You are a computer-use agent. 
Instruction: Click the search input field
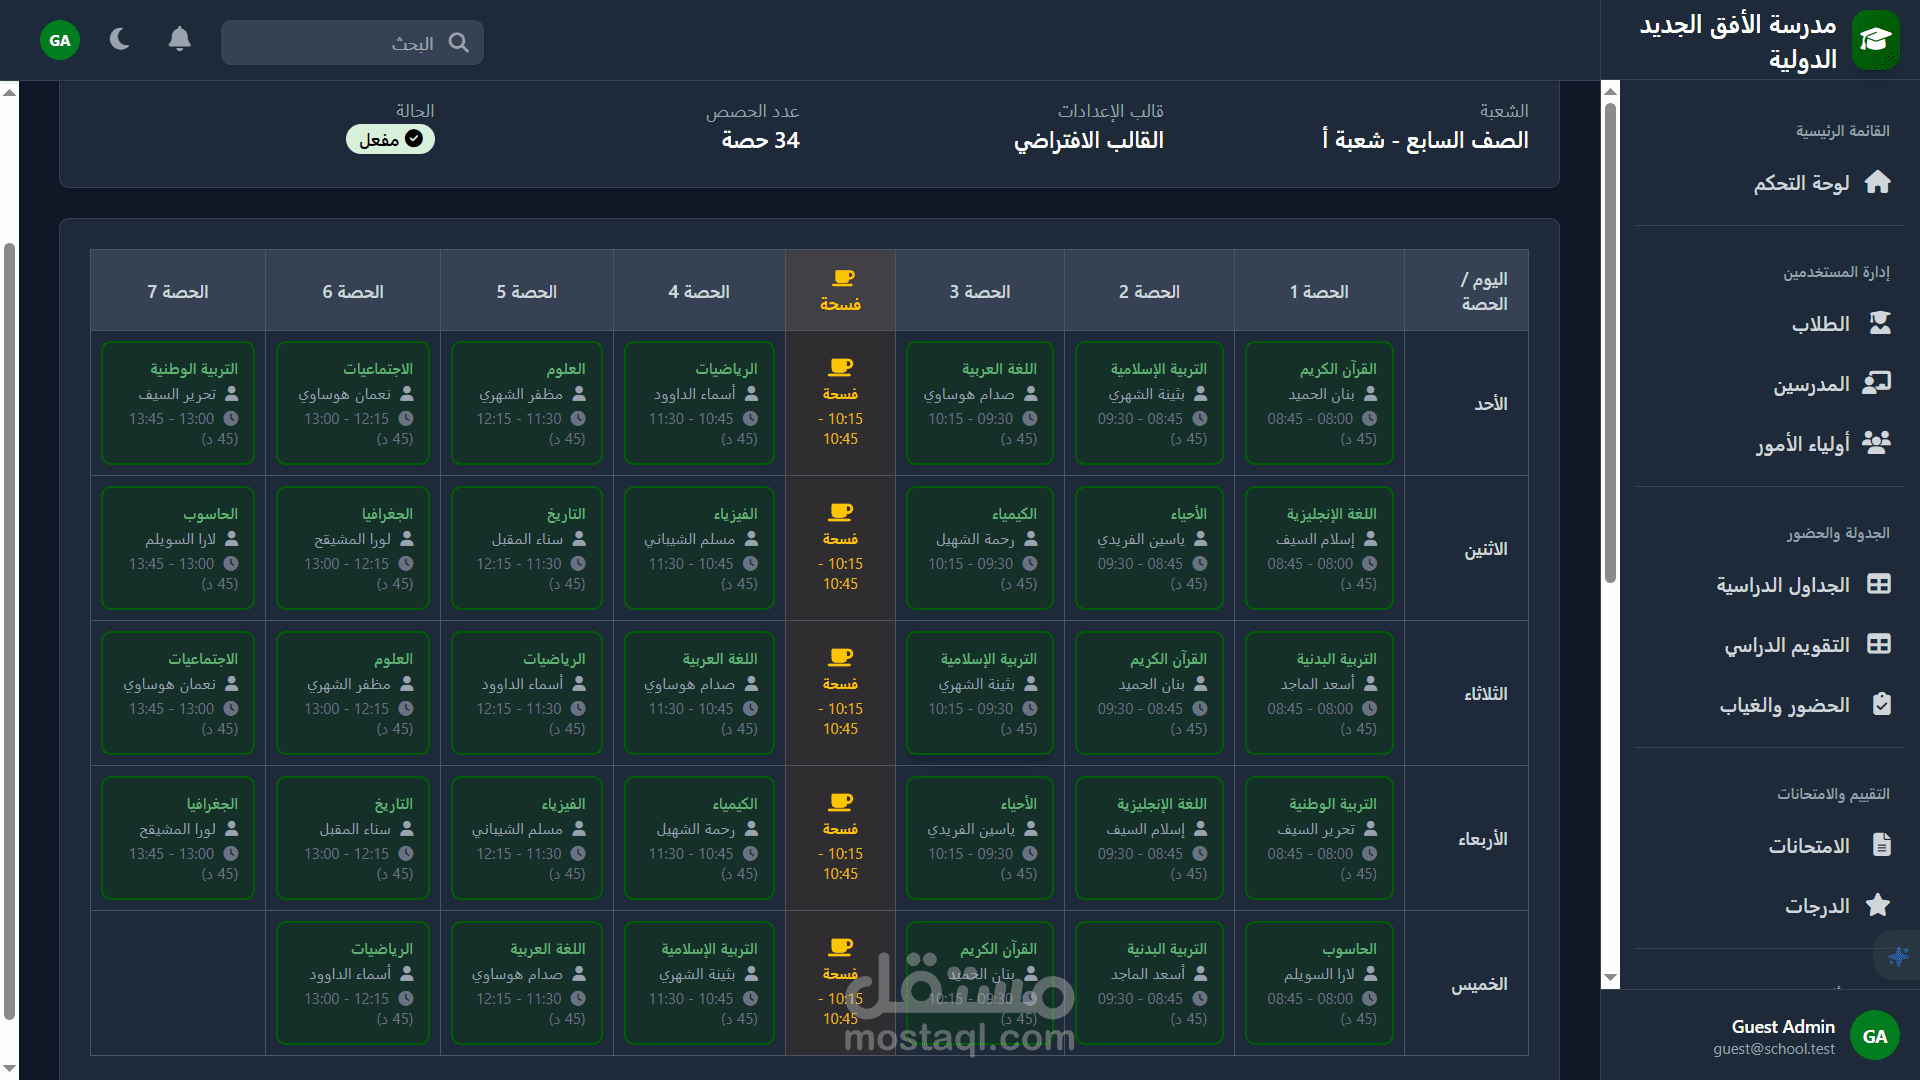(x=340, y=43)
